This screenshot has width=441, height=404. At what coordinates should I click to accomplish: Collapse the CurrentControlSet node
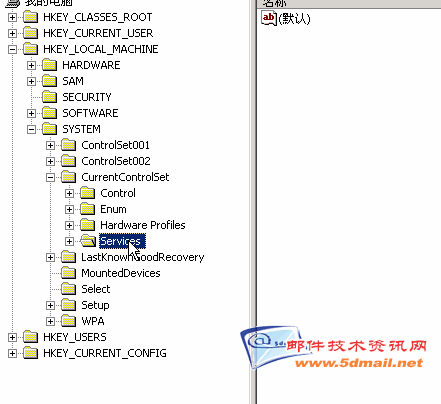point(50,177)
